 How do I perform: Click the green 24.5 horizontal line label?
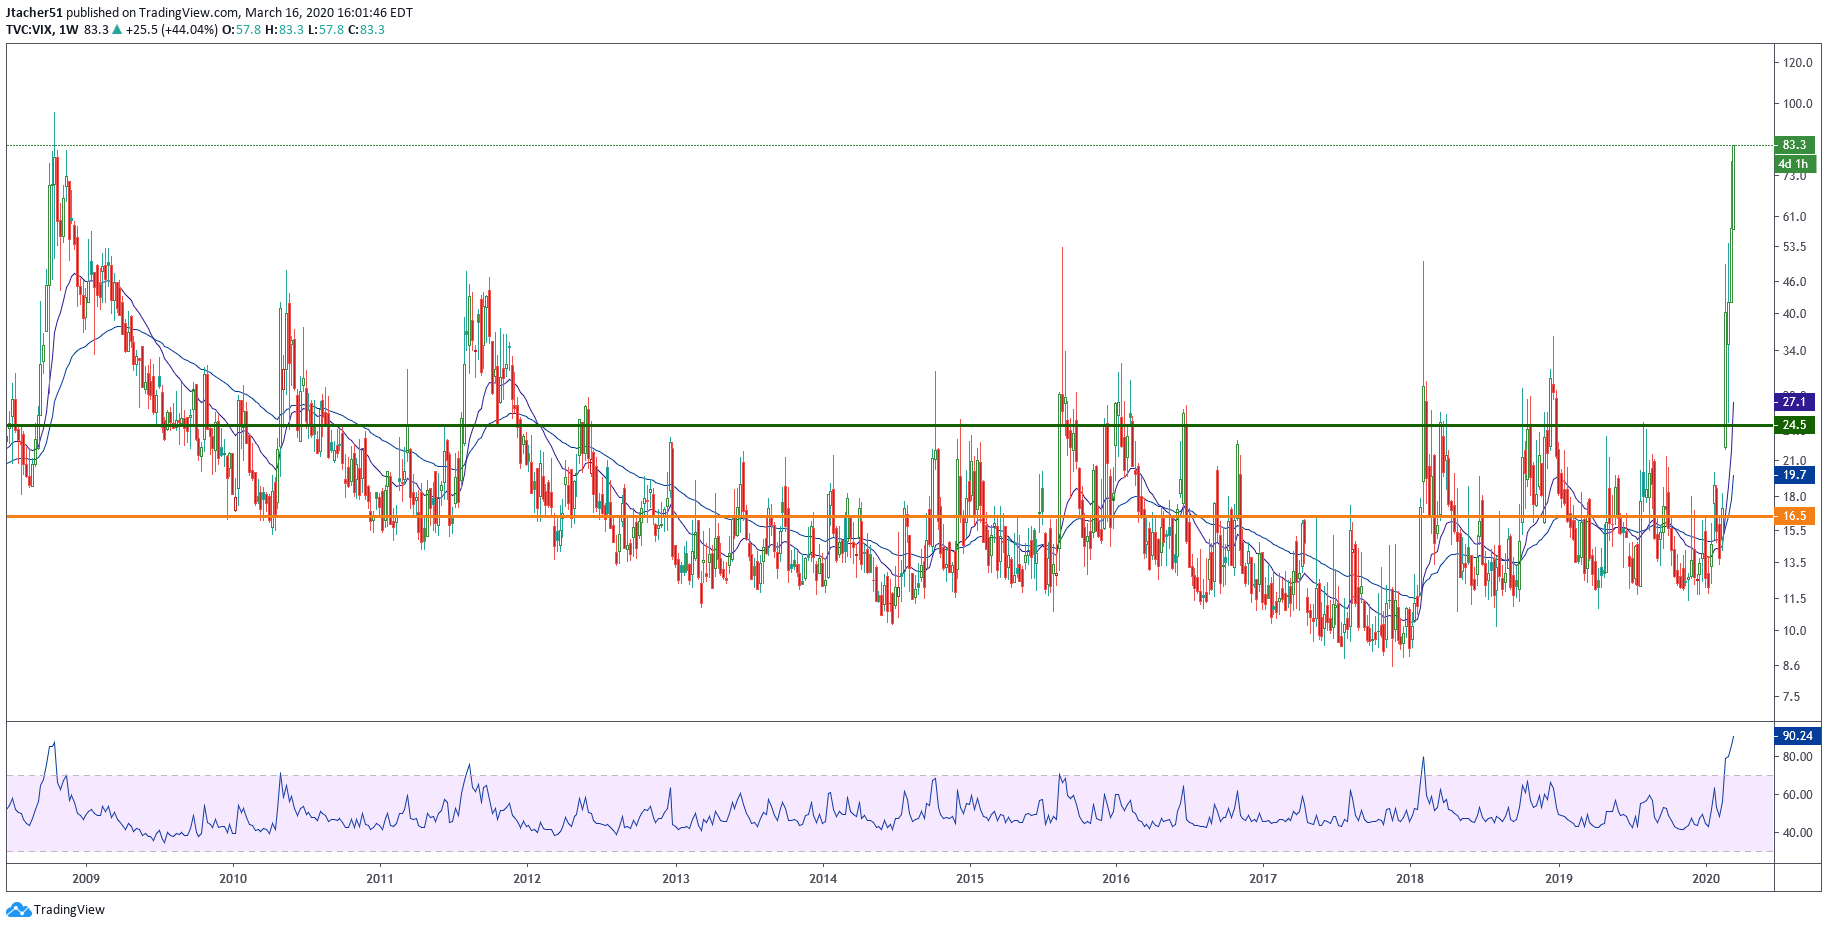(1794, 425)
